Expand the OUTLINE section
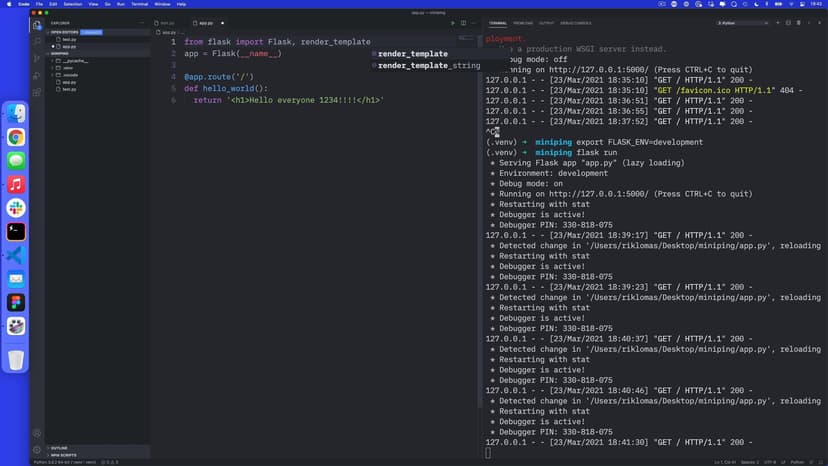 (x=59, y=448)
